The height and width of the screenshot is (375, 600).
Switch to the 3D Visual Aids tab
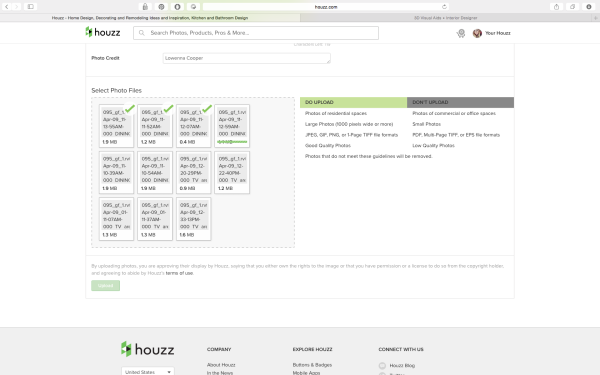(x=446, y=18)
